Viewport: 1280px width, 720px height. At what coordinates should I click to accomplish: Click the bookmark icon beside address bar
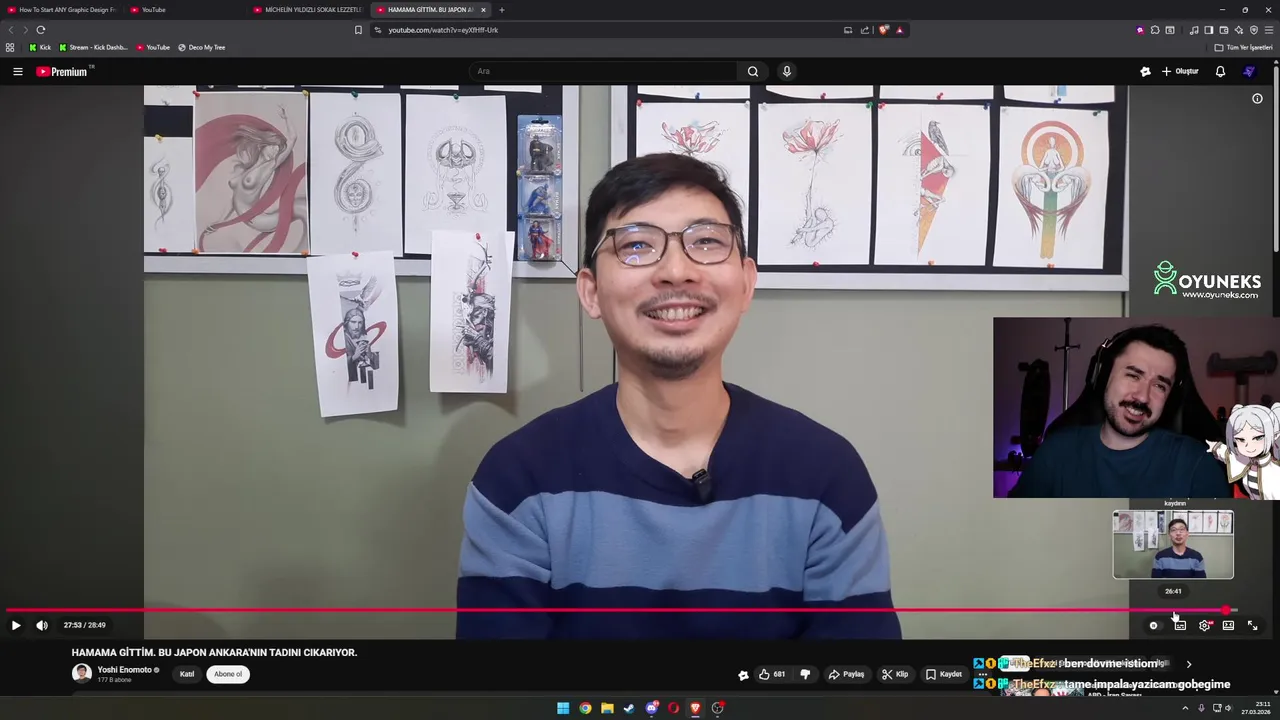point(358,30)
